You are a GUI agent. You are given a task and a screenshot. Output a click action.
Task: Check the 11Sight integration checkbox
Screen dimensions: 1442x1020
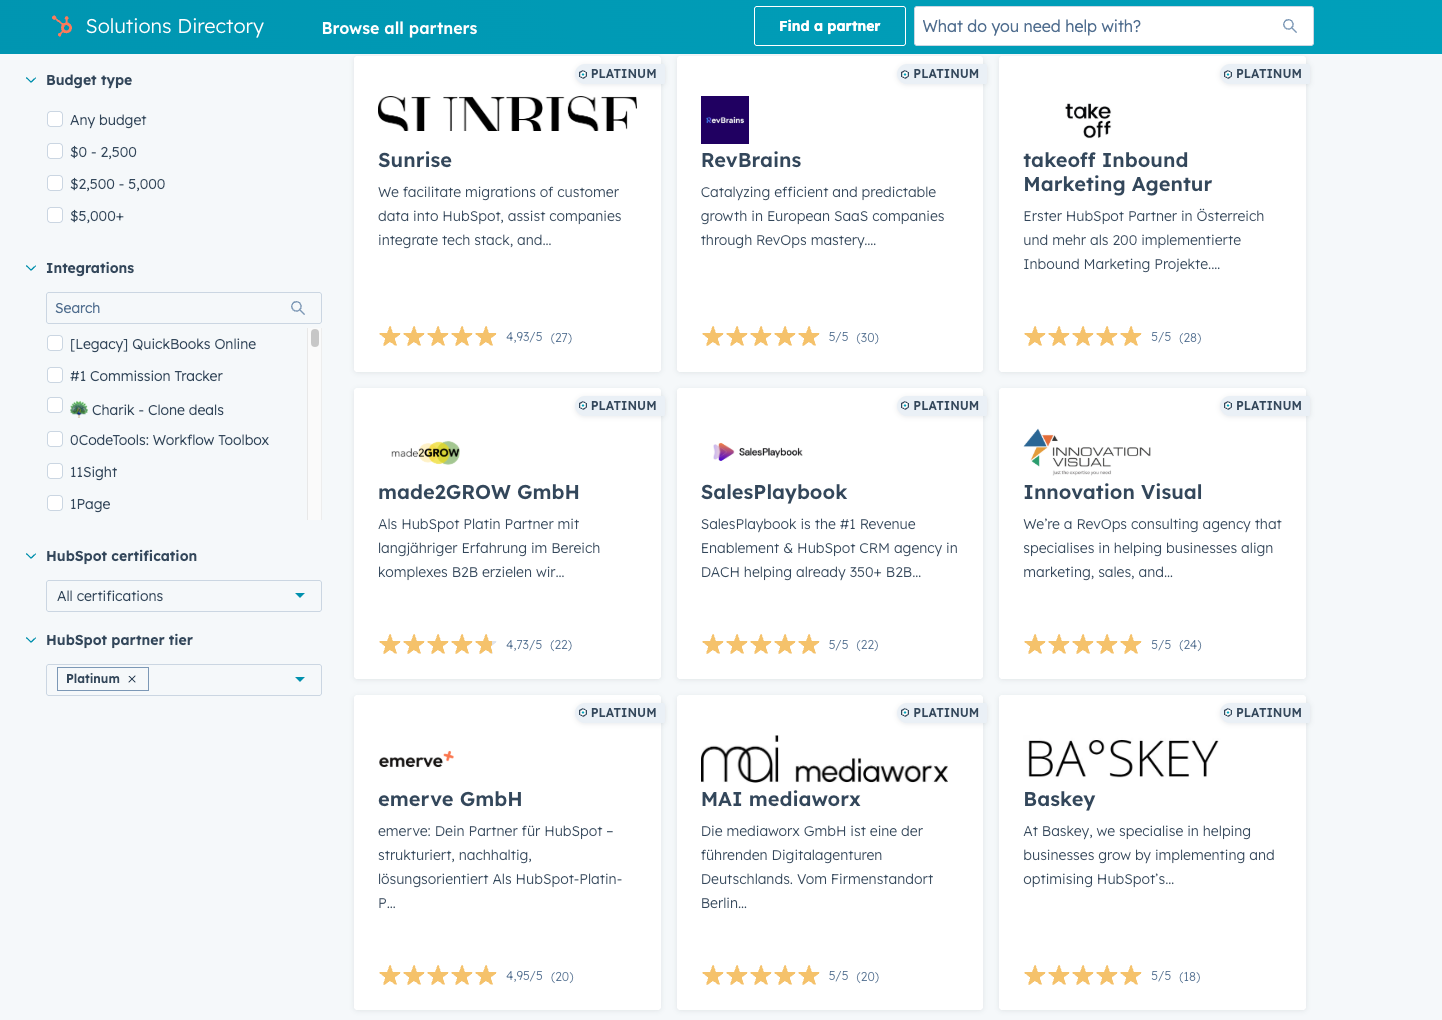click(x=55, y=471)
